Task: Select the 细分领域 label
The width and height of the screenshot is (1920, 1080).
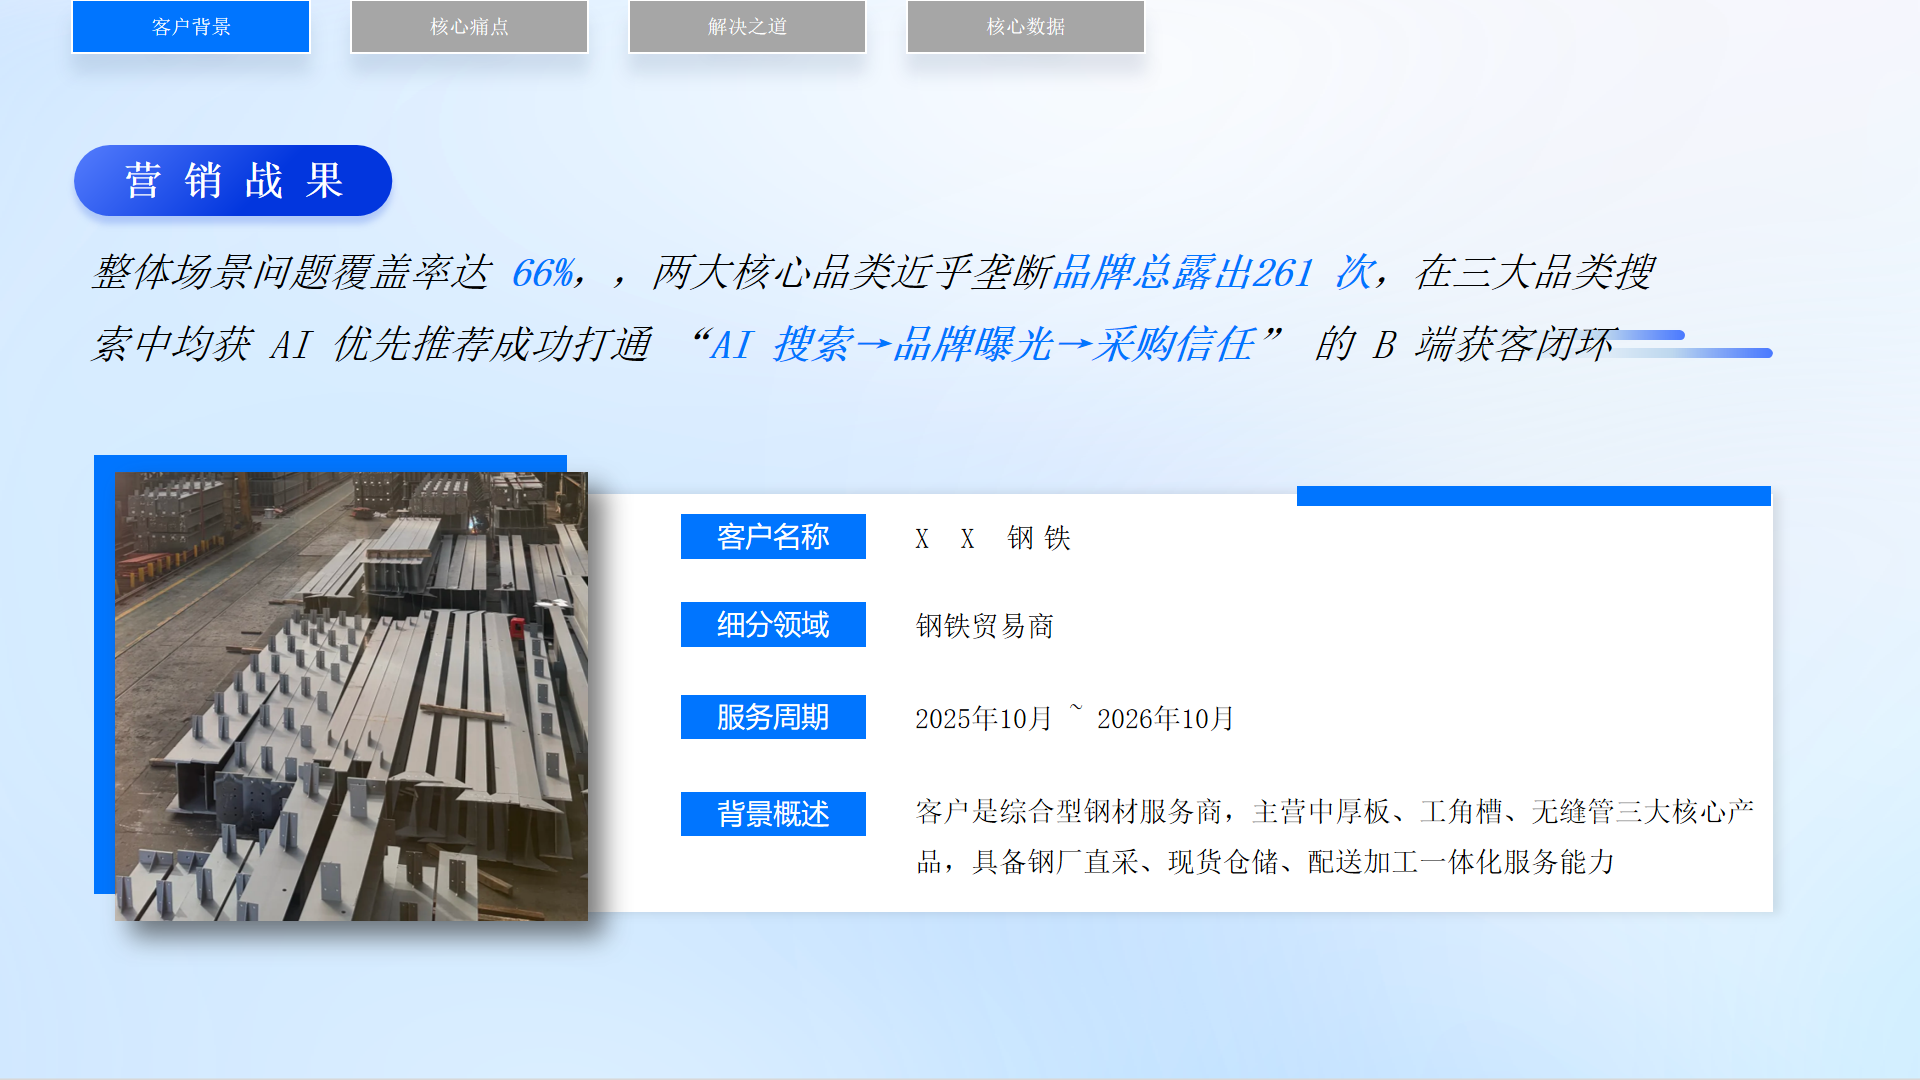Action: coord(773,625)
